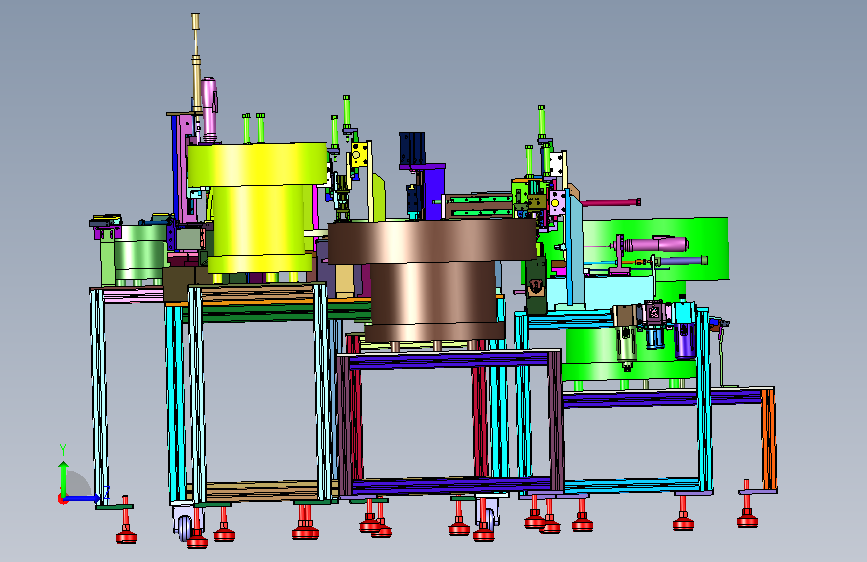Click the red origin point of the coordinate triad
This screenshot has width=867, height=562.
tap(62, 499)
